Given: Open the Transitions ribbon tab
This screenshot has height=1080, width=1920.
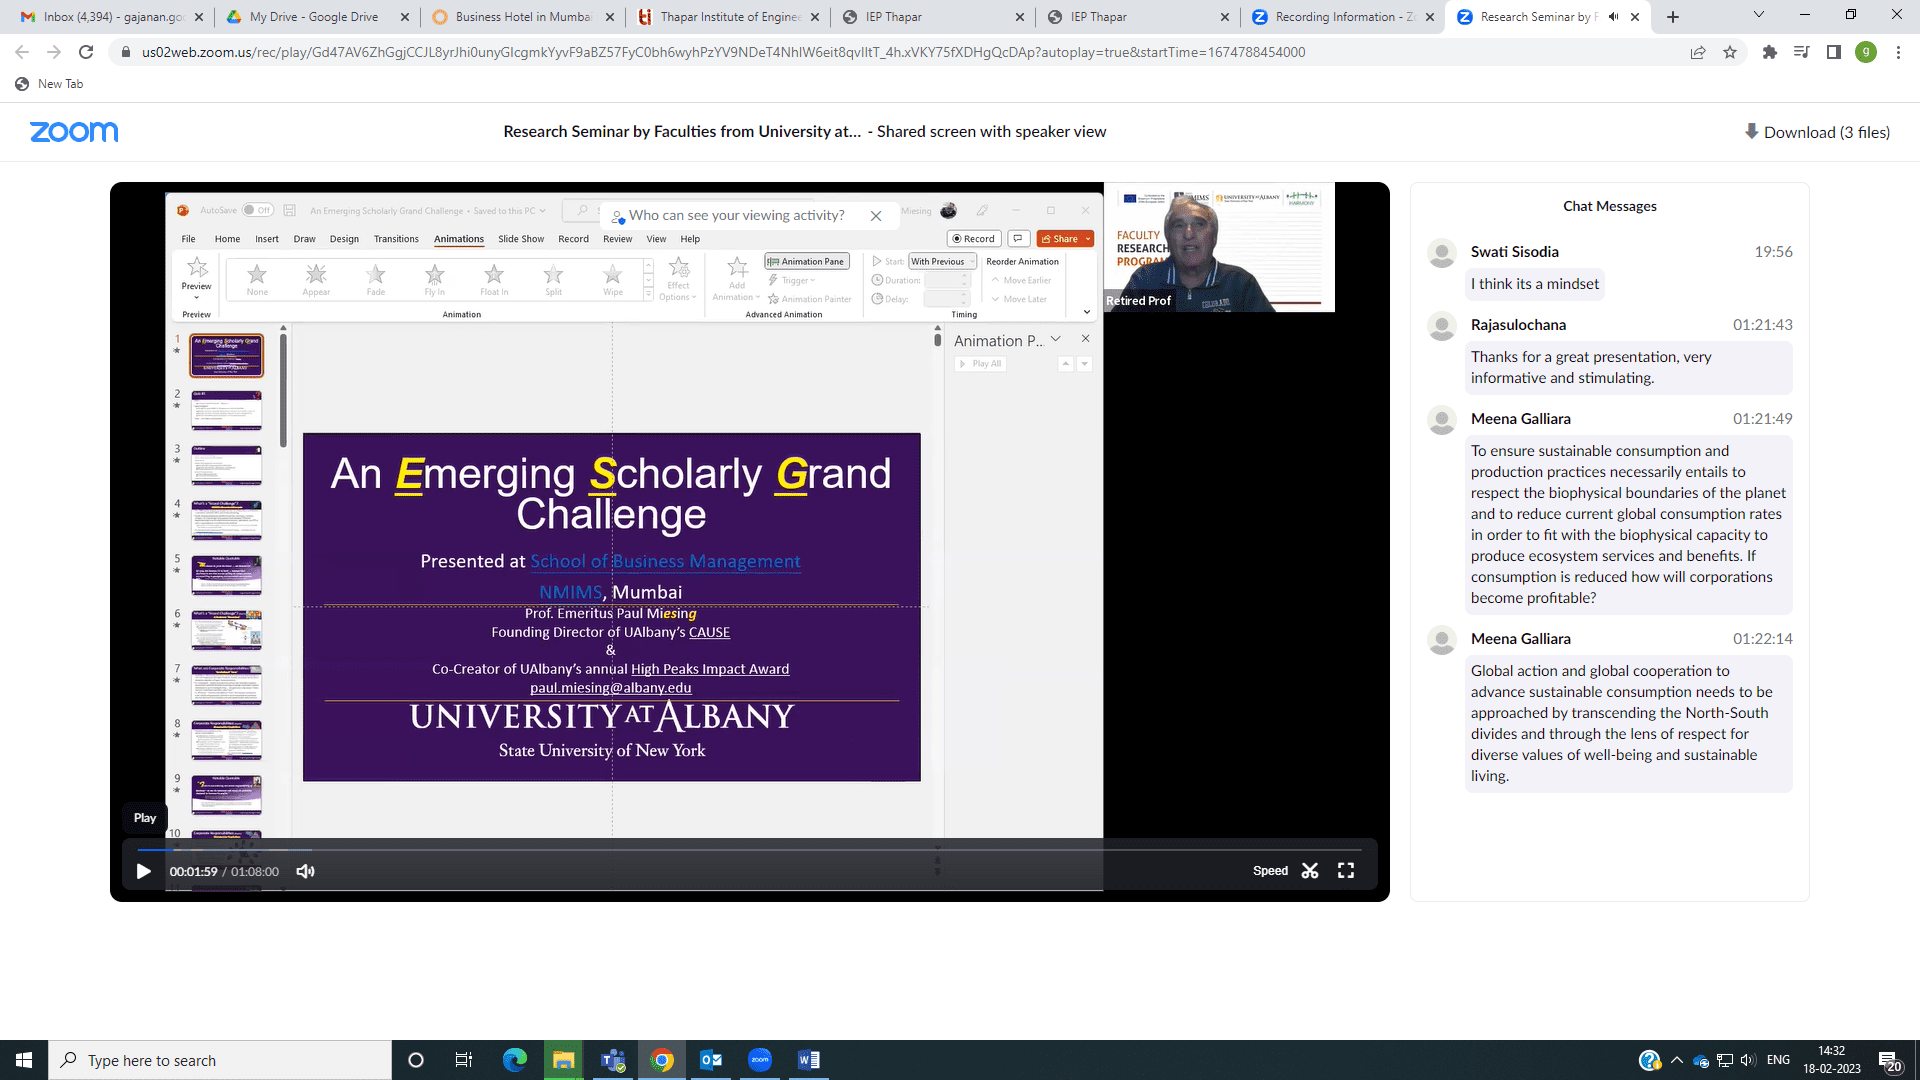Looking at the screenshot, I should click(396, 239).
